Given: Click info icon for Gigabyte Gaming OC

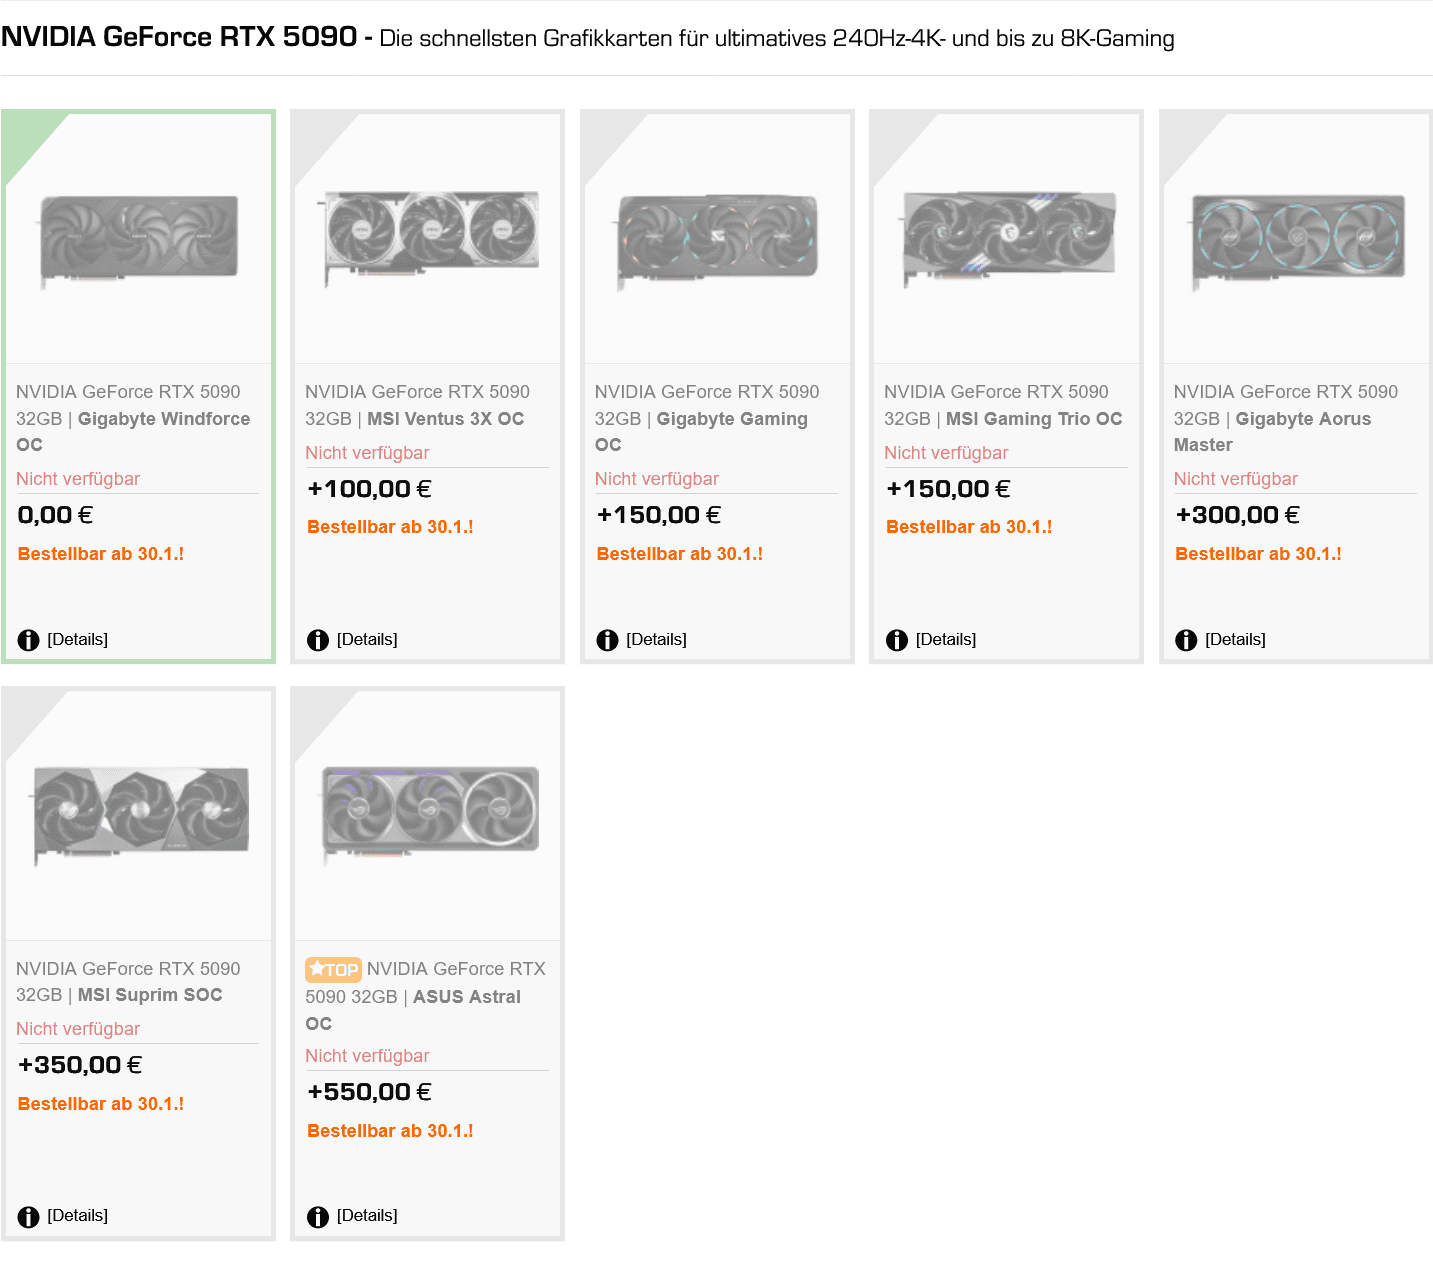Looking at the screenshot, I should tap(607, 640).
